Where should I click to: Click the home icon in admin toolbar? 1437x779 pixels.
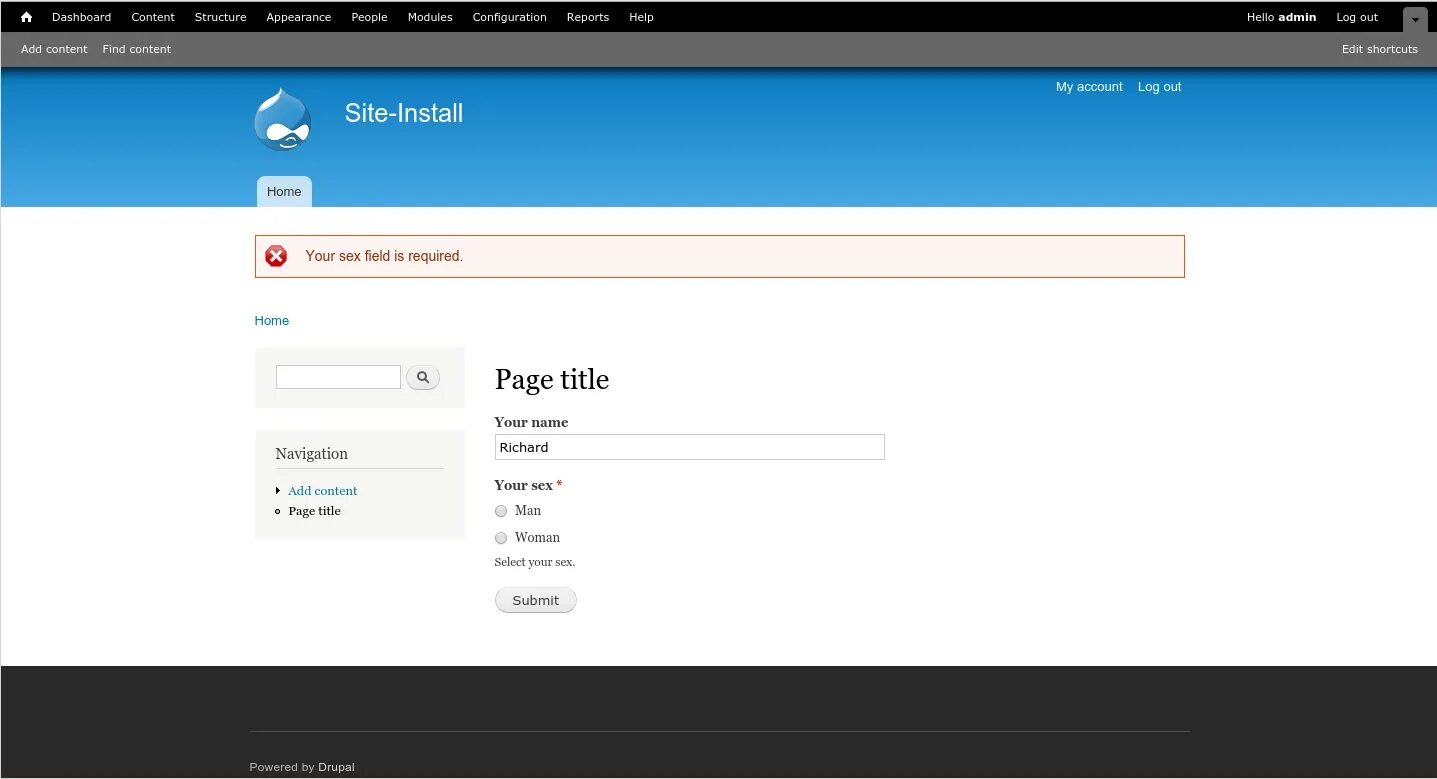26,17
